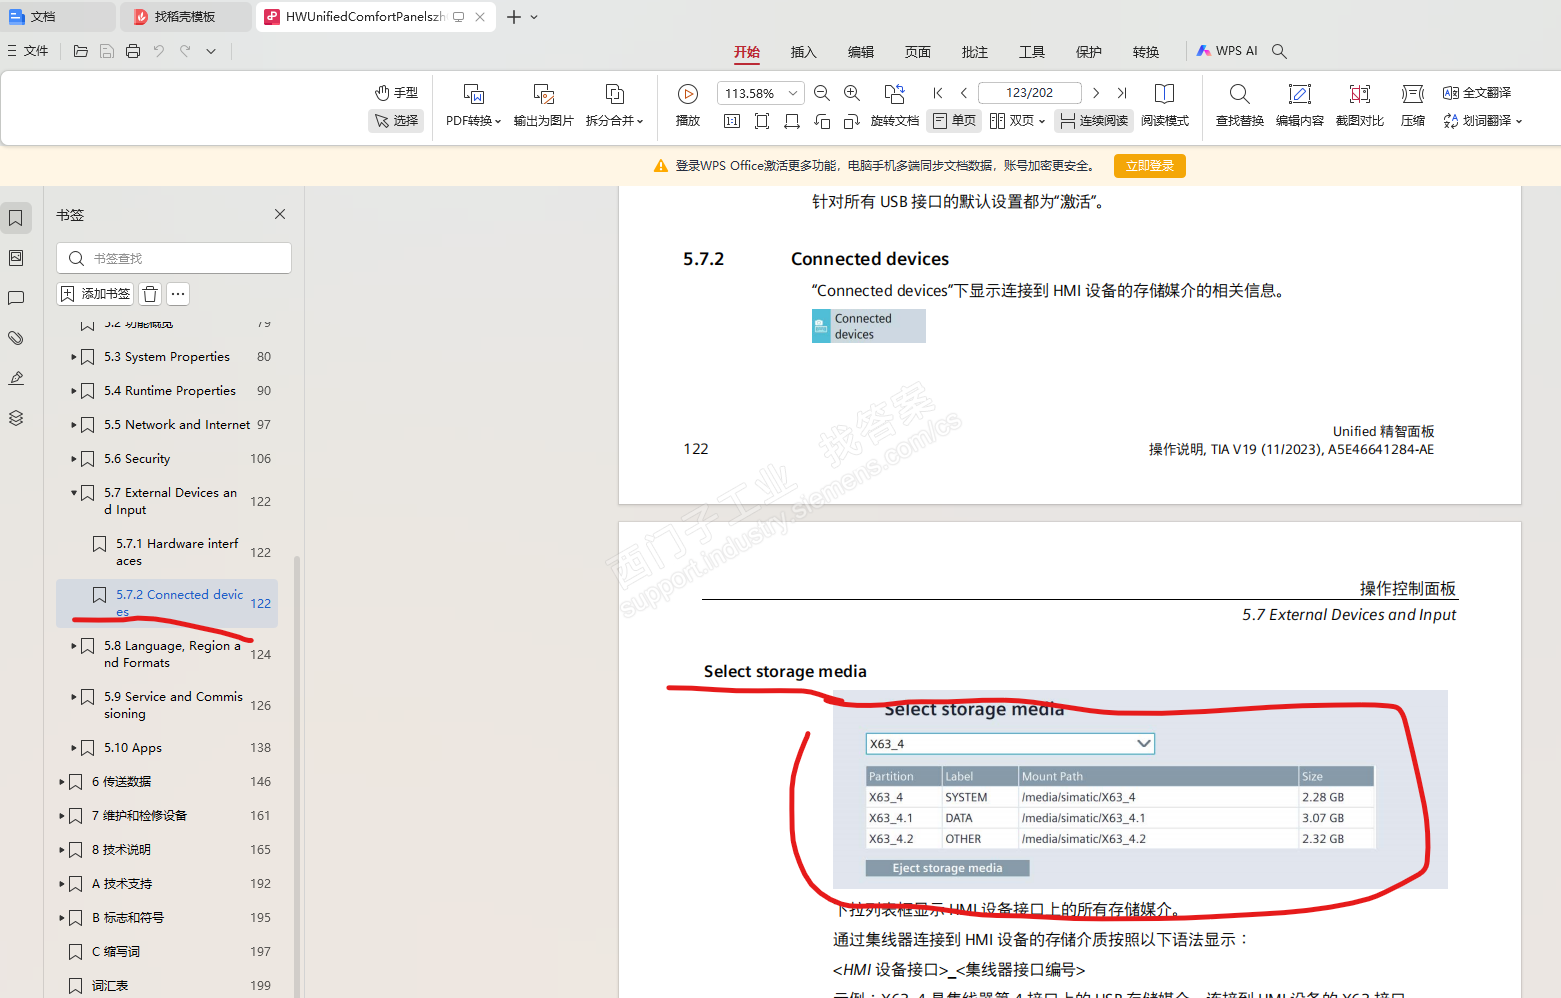Expand the 5.3 System Properties bookmark
This screenshot has width=1561, height=998.
tap(74, 357)
